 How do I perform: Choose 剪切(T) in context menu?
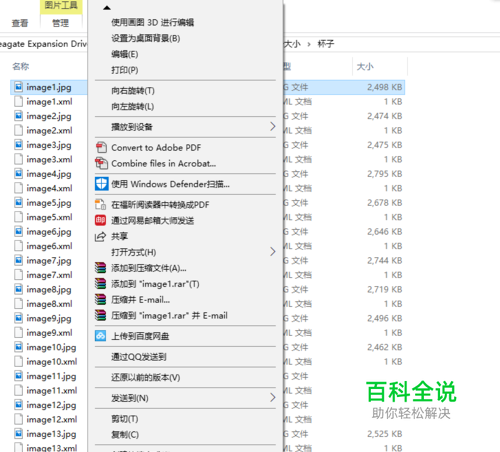pos(125,419)
